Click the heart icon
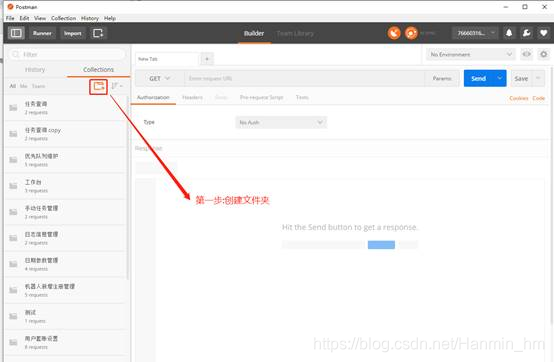554x362 pixels. point(543,33)
